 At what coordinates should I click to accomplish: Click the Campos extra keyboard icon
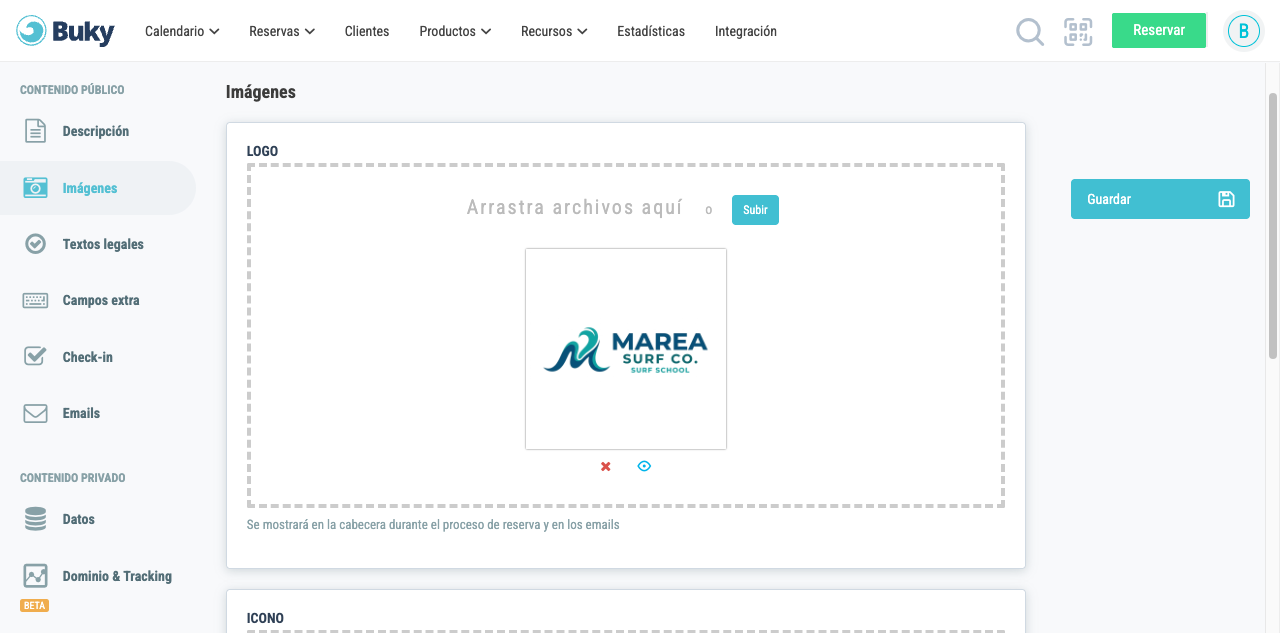point(35,300)
